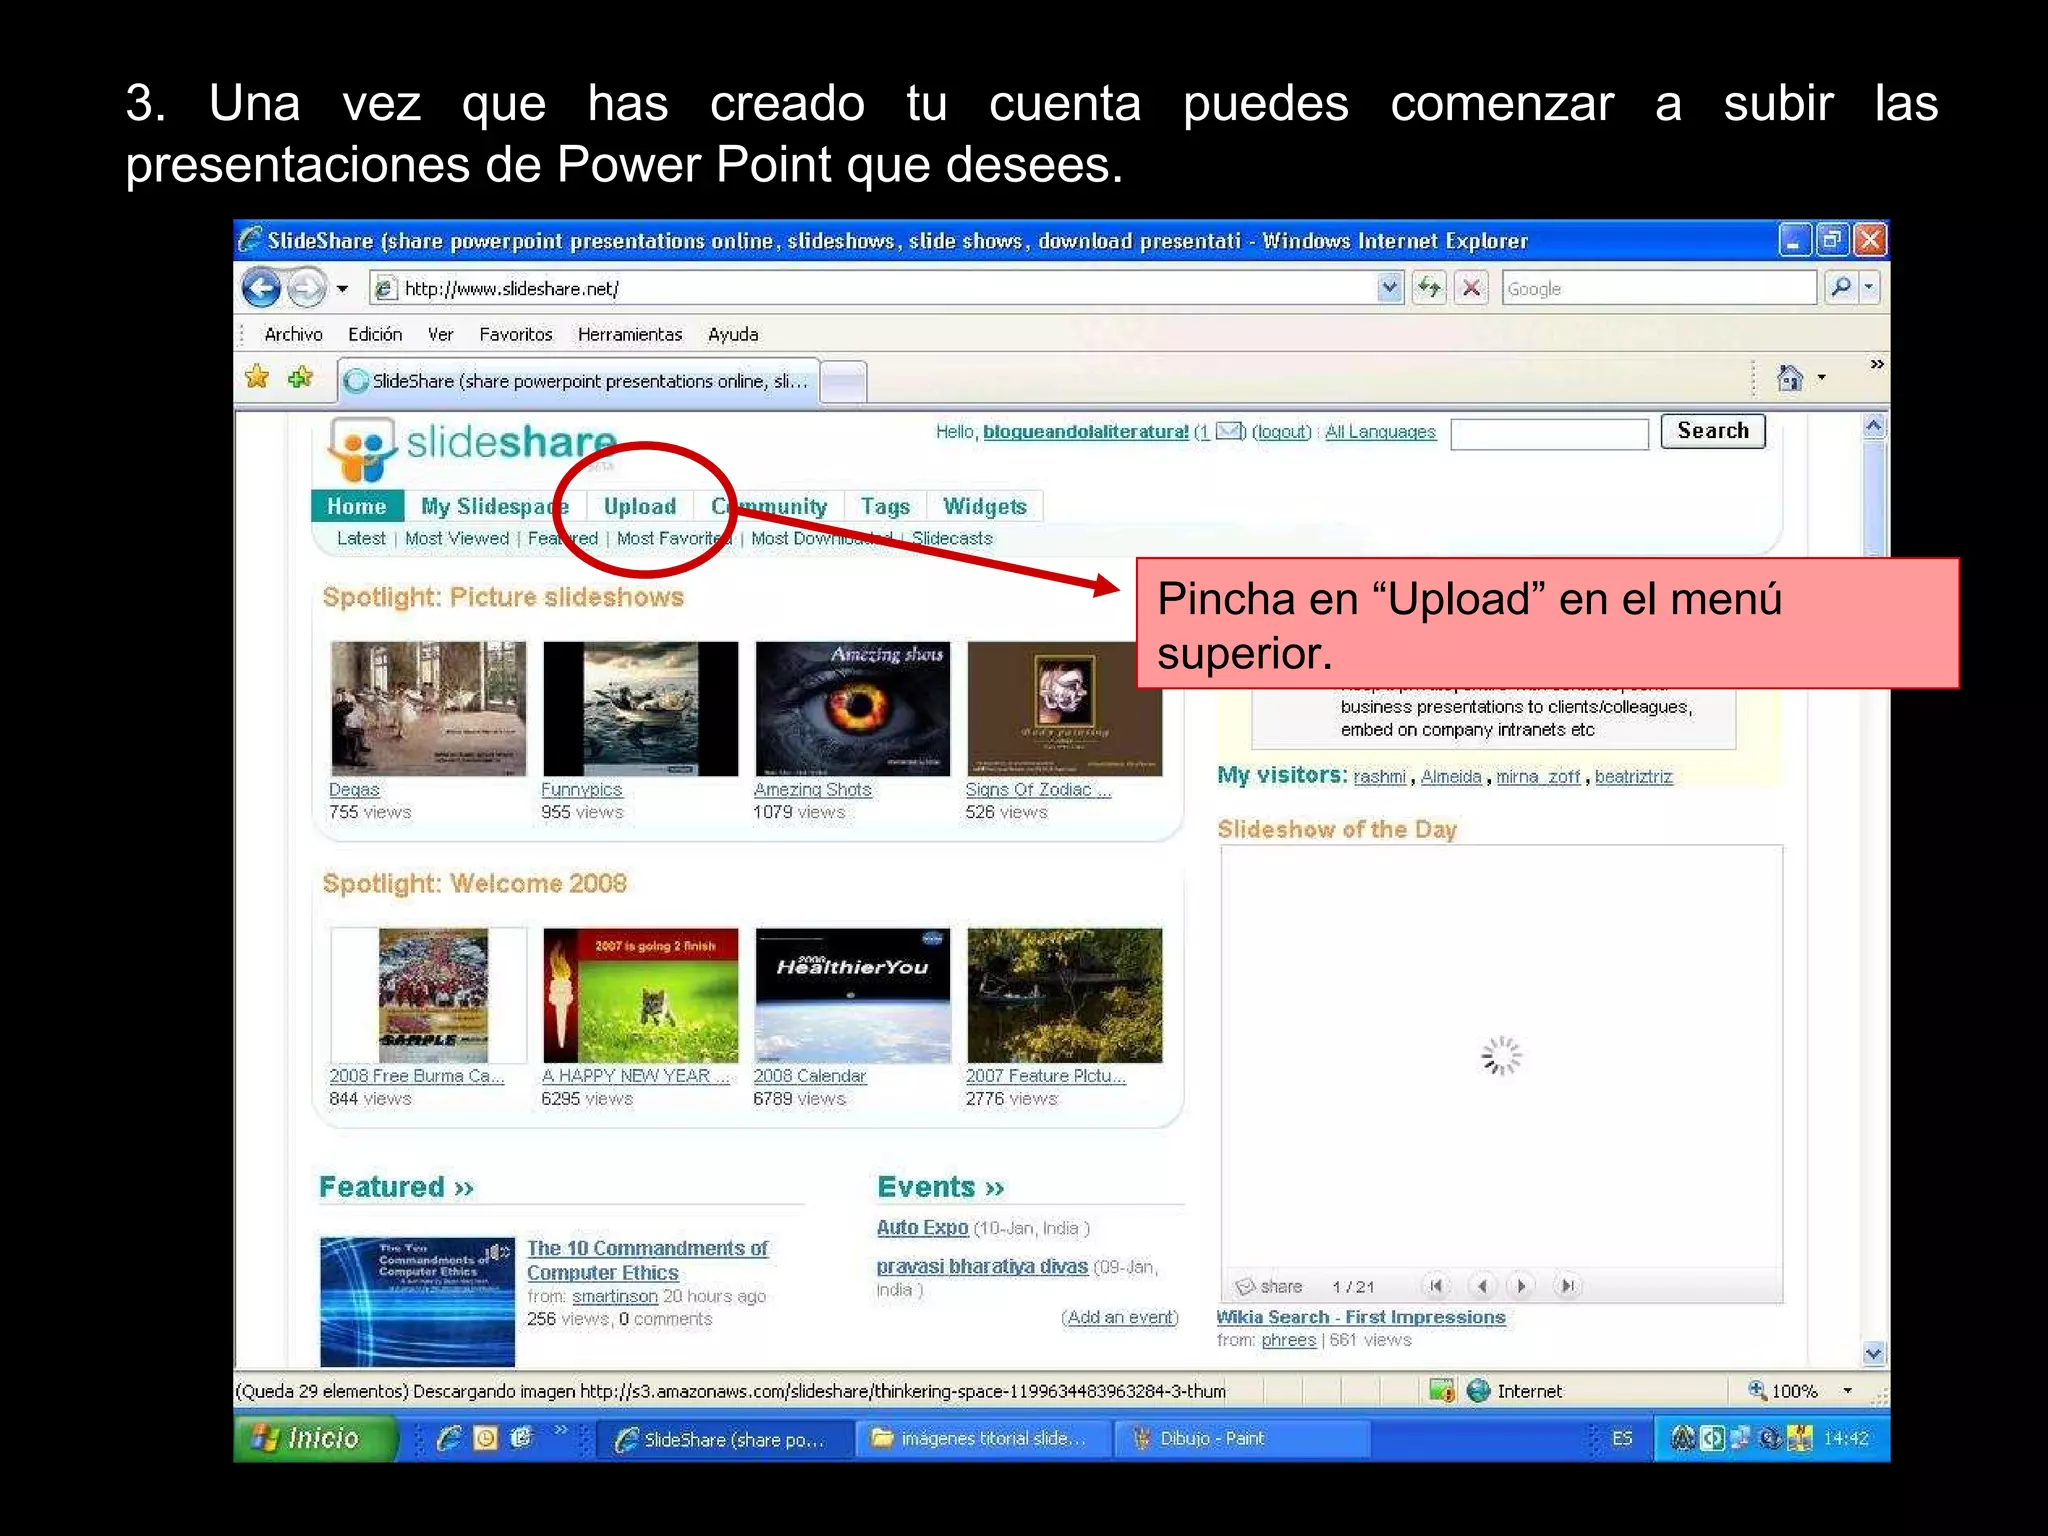Select the Home navigation tab
Screen dimensions: 2048x1536
[x=357, y=507]
